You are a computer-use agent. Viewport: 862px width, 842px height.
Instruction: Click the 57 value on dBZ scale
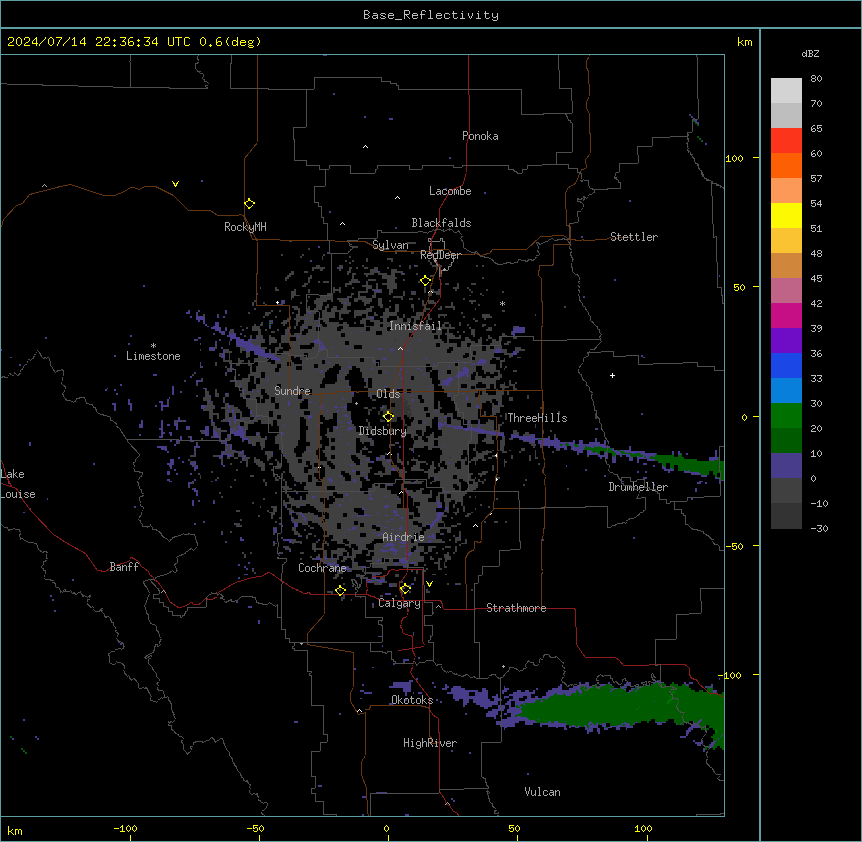coord(816,179)
